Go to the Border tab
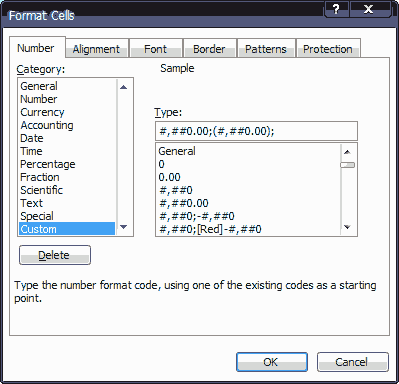 click(209, 49)
